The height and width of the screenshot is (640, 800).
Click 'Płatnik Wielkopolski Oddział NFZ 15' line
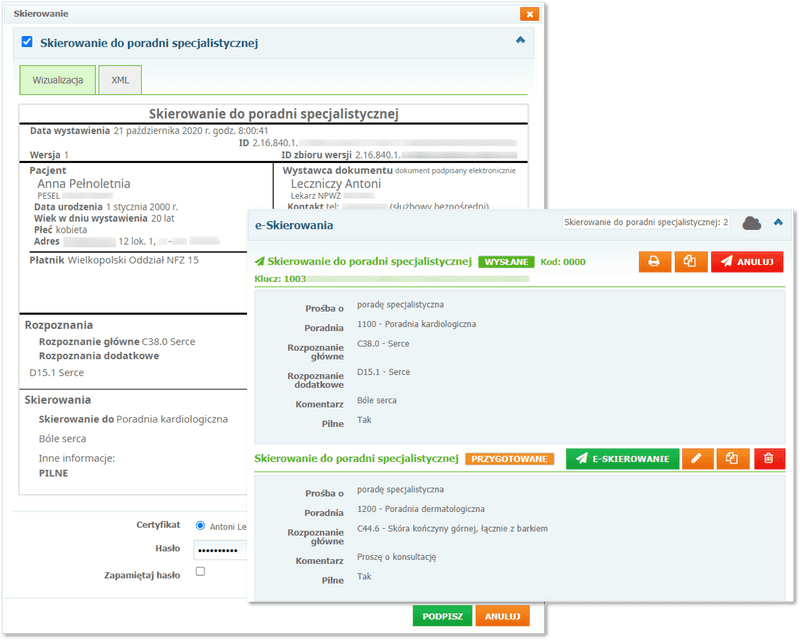114,260
